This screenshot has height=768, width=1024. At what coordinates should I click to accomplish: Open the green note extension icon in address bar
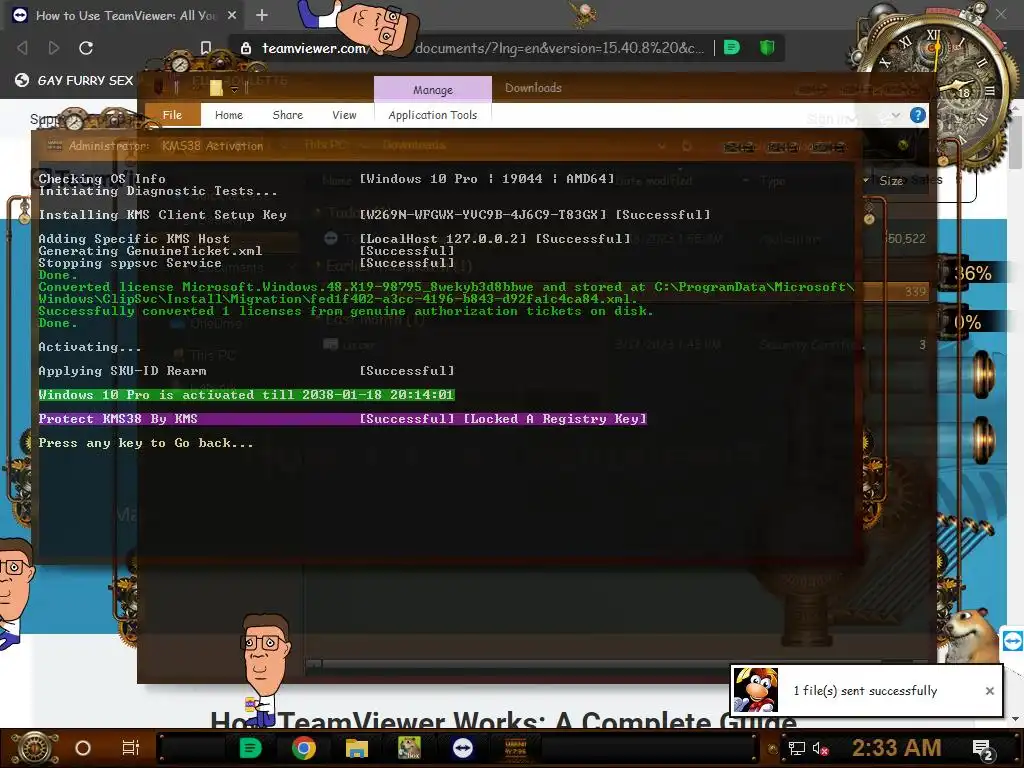click(x=732, y=47)
